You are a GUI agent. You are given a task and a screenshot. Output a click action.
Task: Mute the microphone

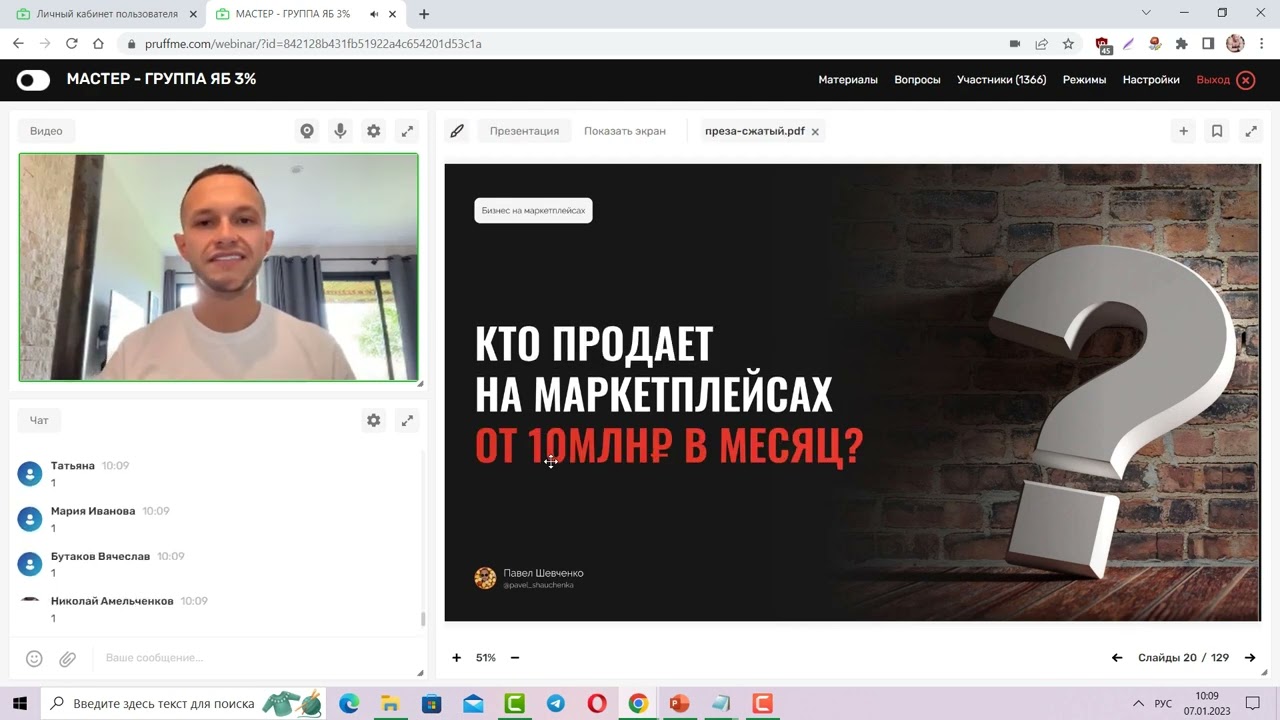point(340,130)
